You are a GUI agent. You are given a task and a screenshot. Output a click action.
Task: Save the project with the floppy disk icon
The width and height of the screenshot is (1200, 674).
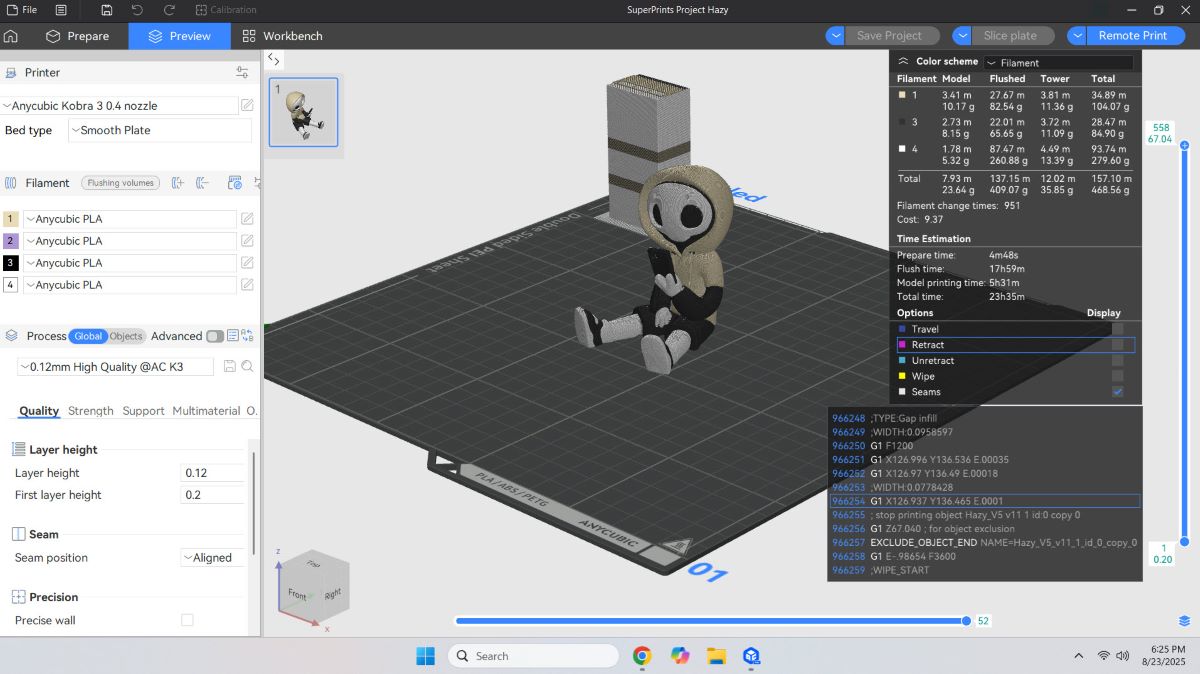point(107,10)
